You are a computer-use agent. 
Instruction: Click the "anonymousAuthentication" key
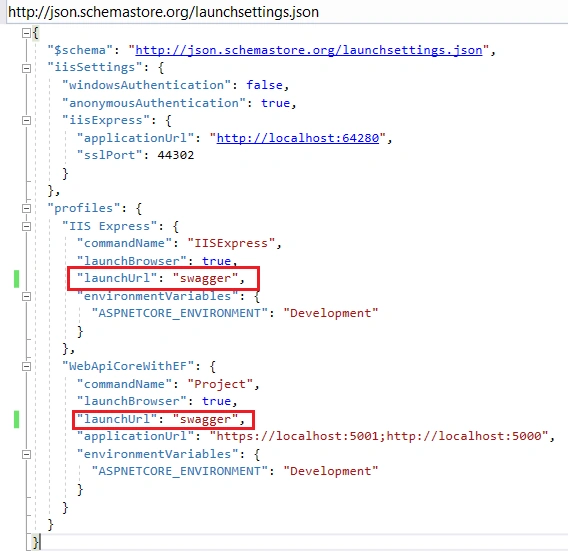[154, 103]
